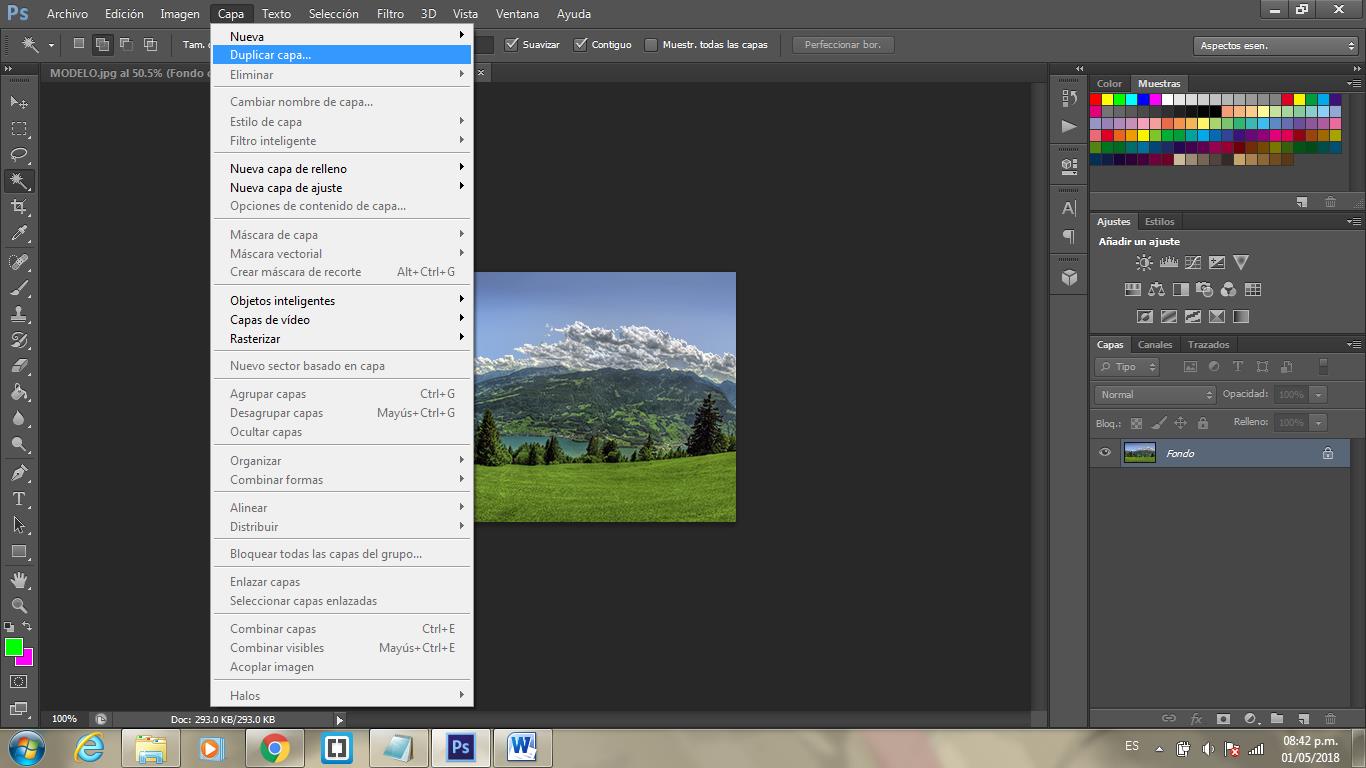Select the Hand tool
1366x768 pixels.
[x=19, y=580]
